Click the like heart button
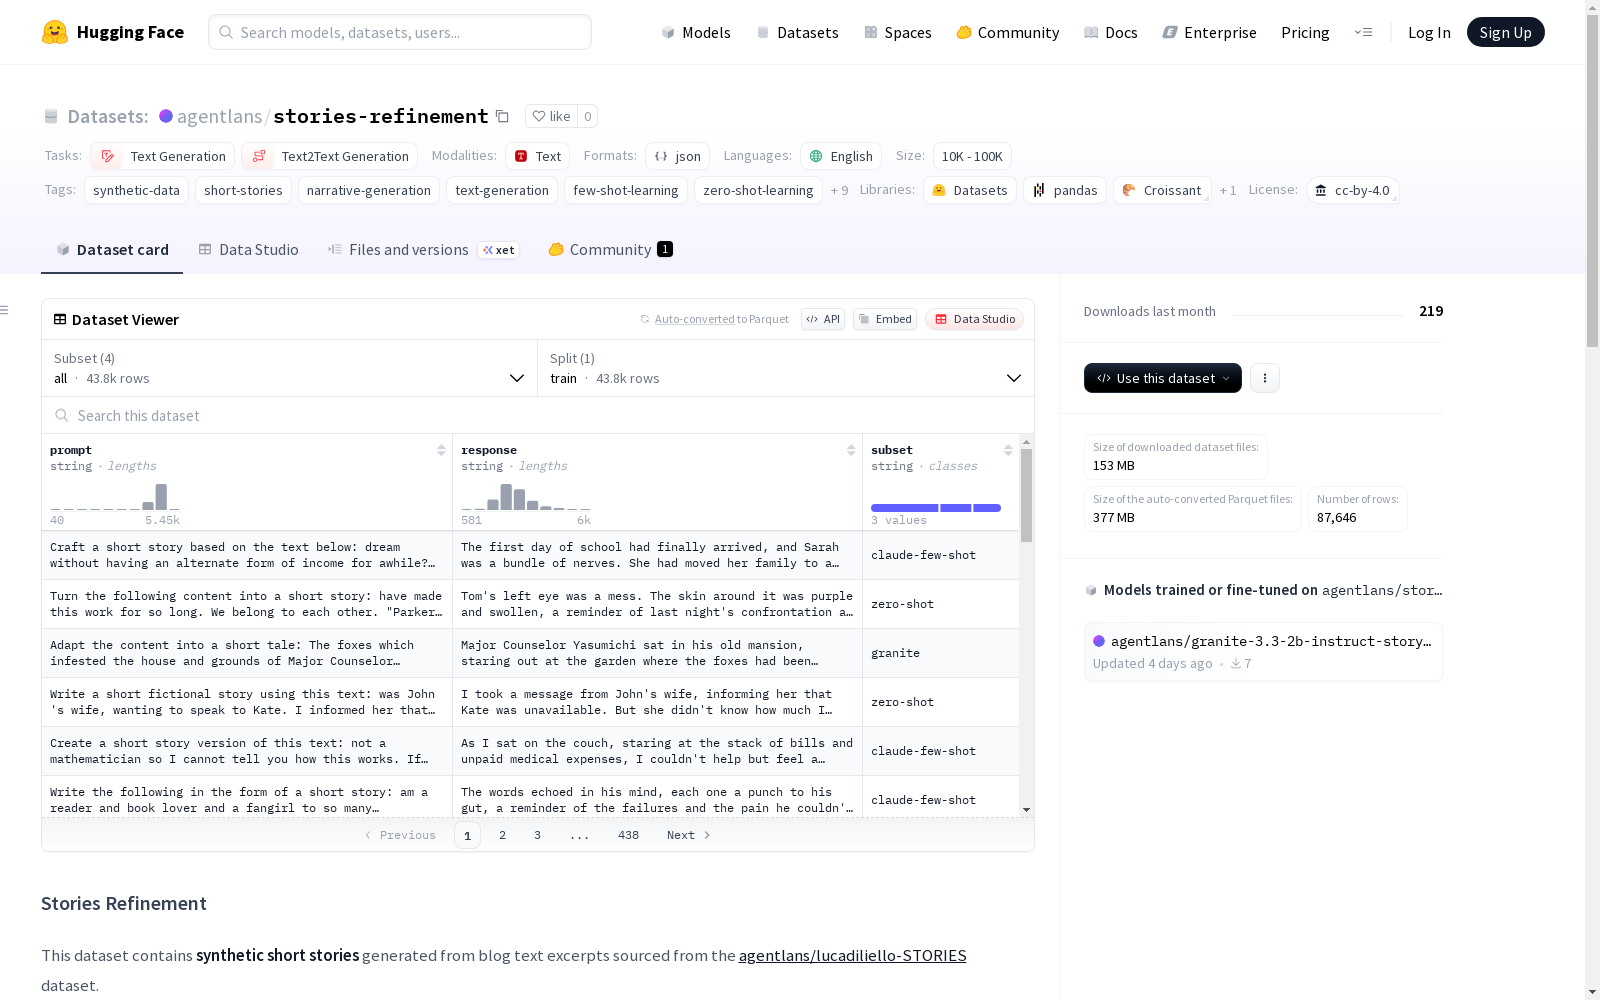1600x1000 pixels. tap(551, 116)
